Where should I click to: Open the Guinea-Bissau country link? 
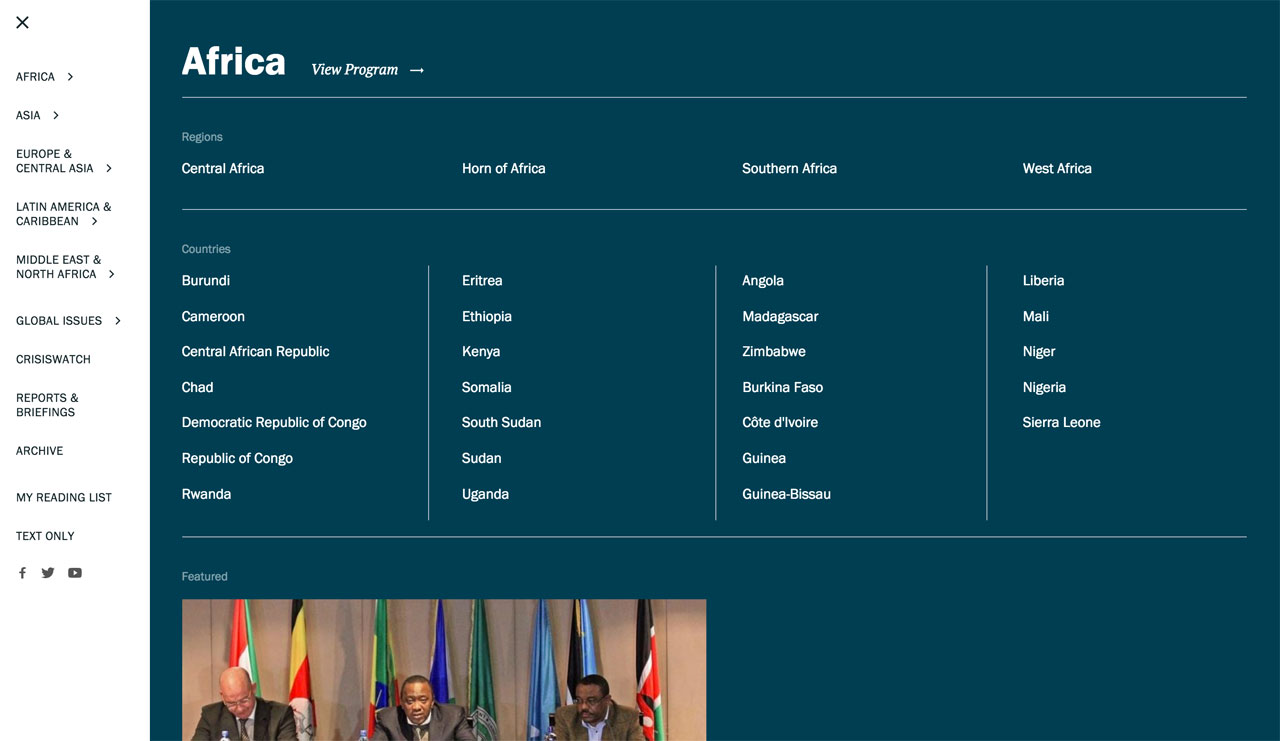[786, 494]
